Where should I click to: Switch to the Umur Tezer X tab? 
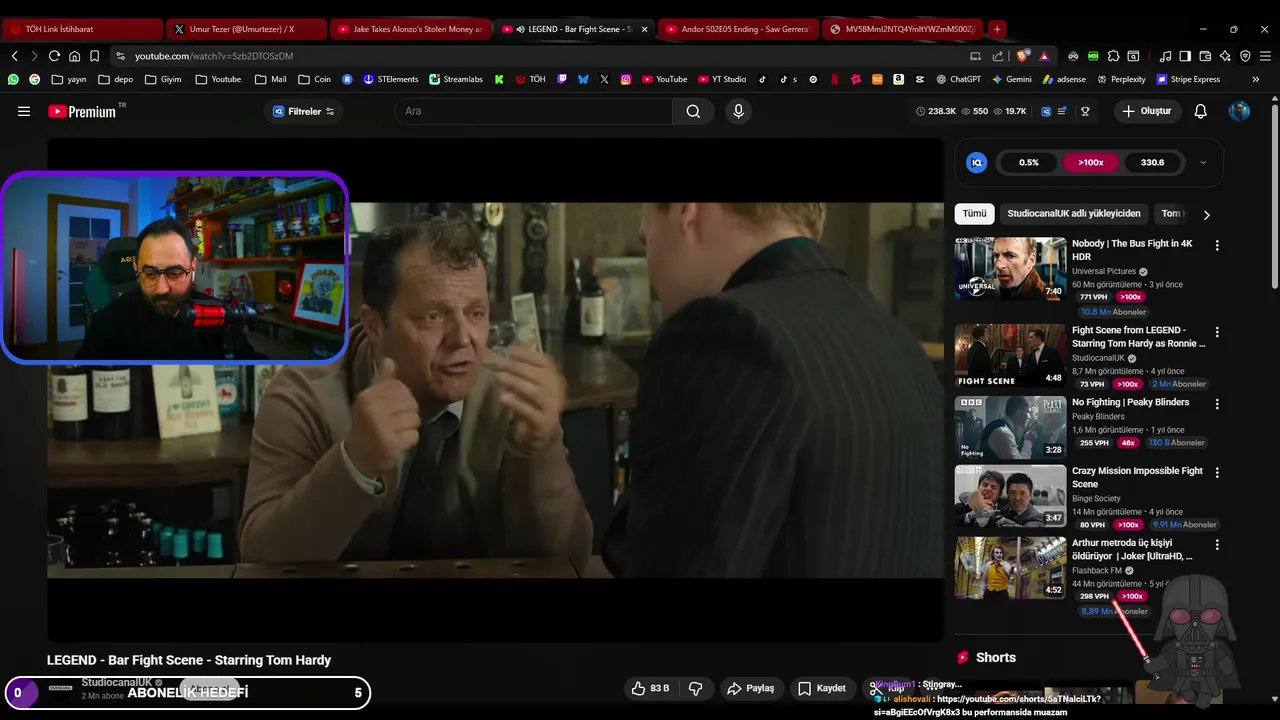[245, 29]
